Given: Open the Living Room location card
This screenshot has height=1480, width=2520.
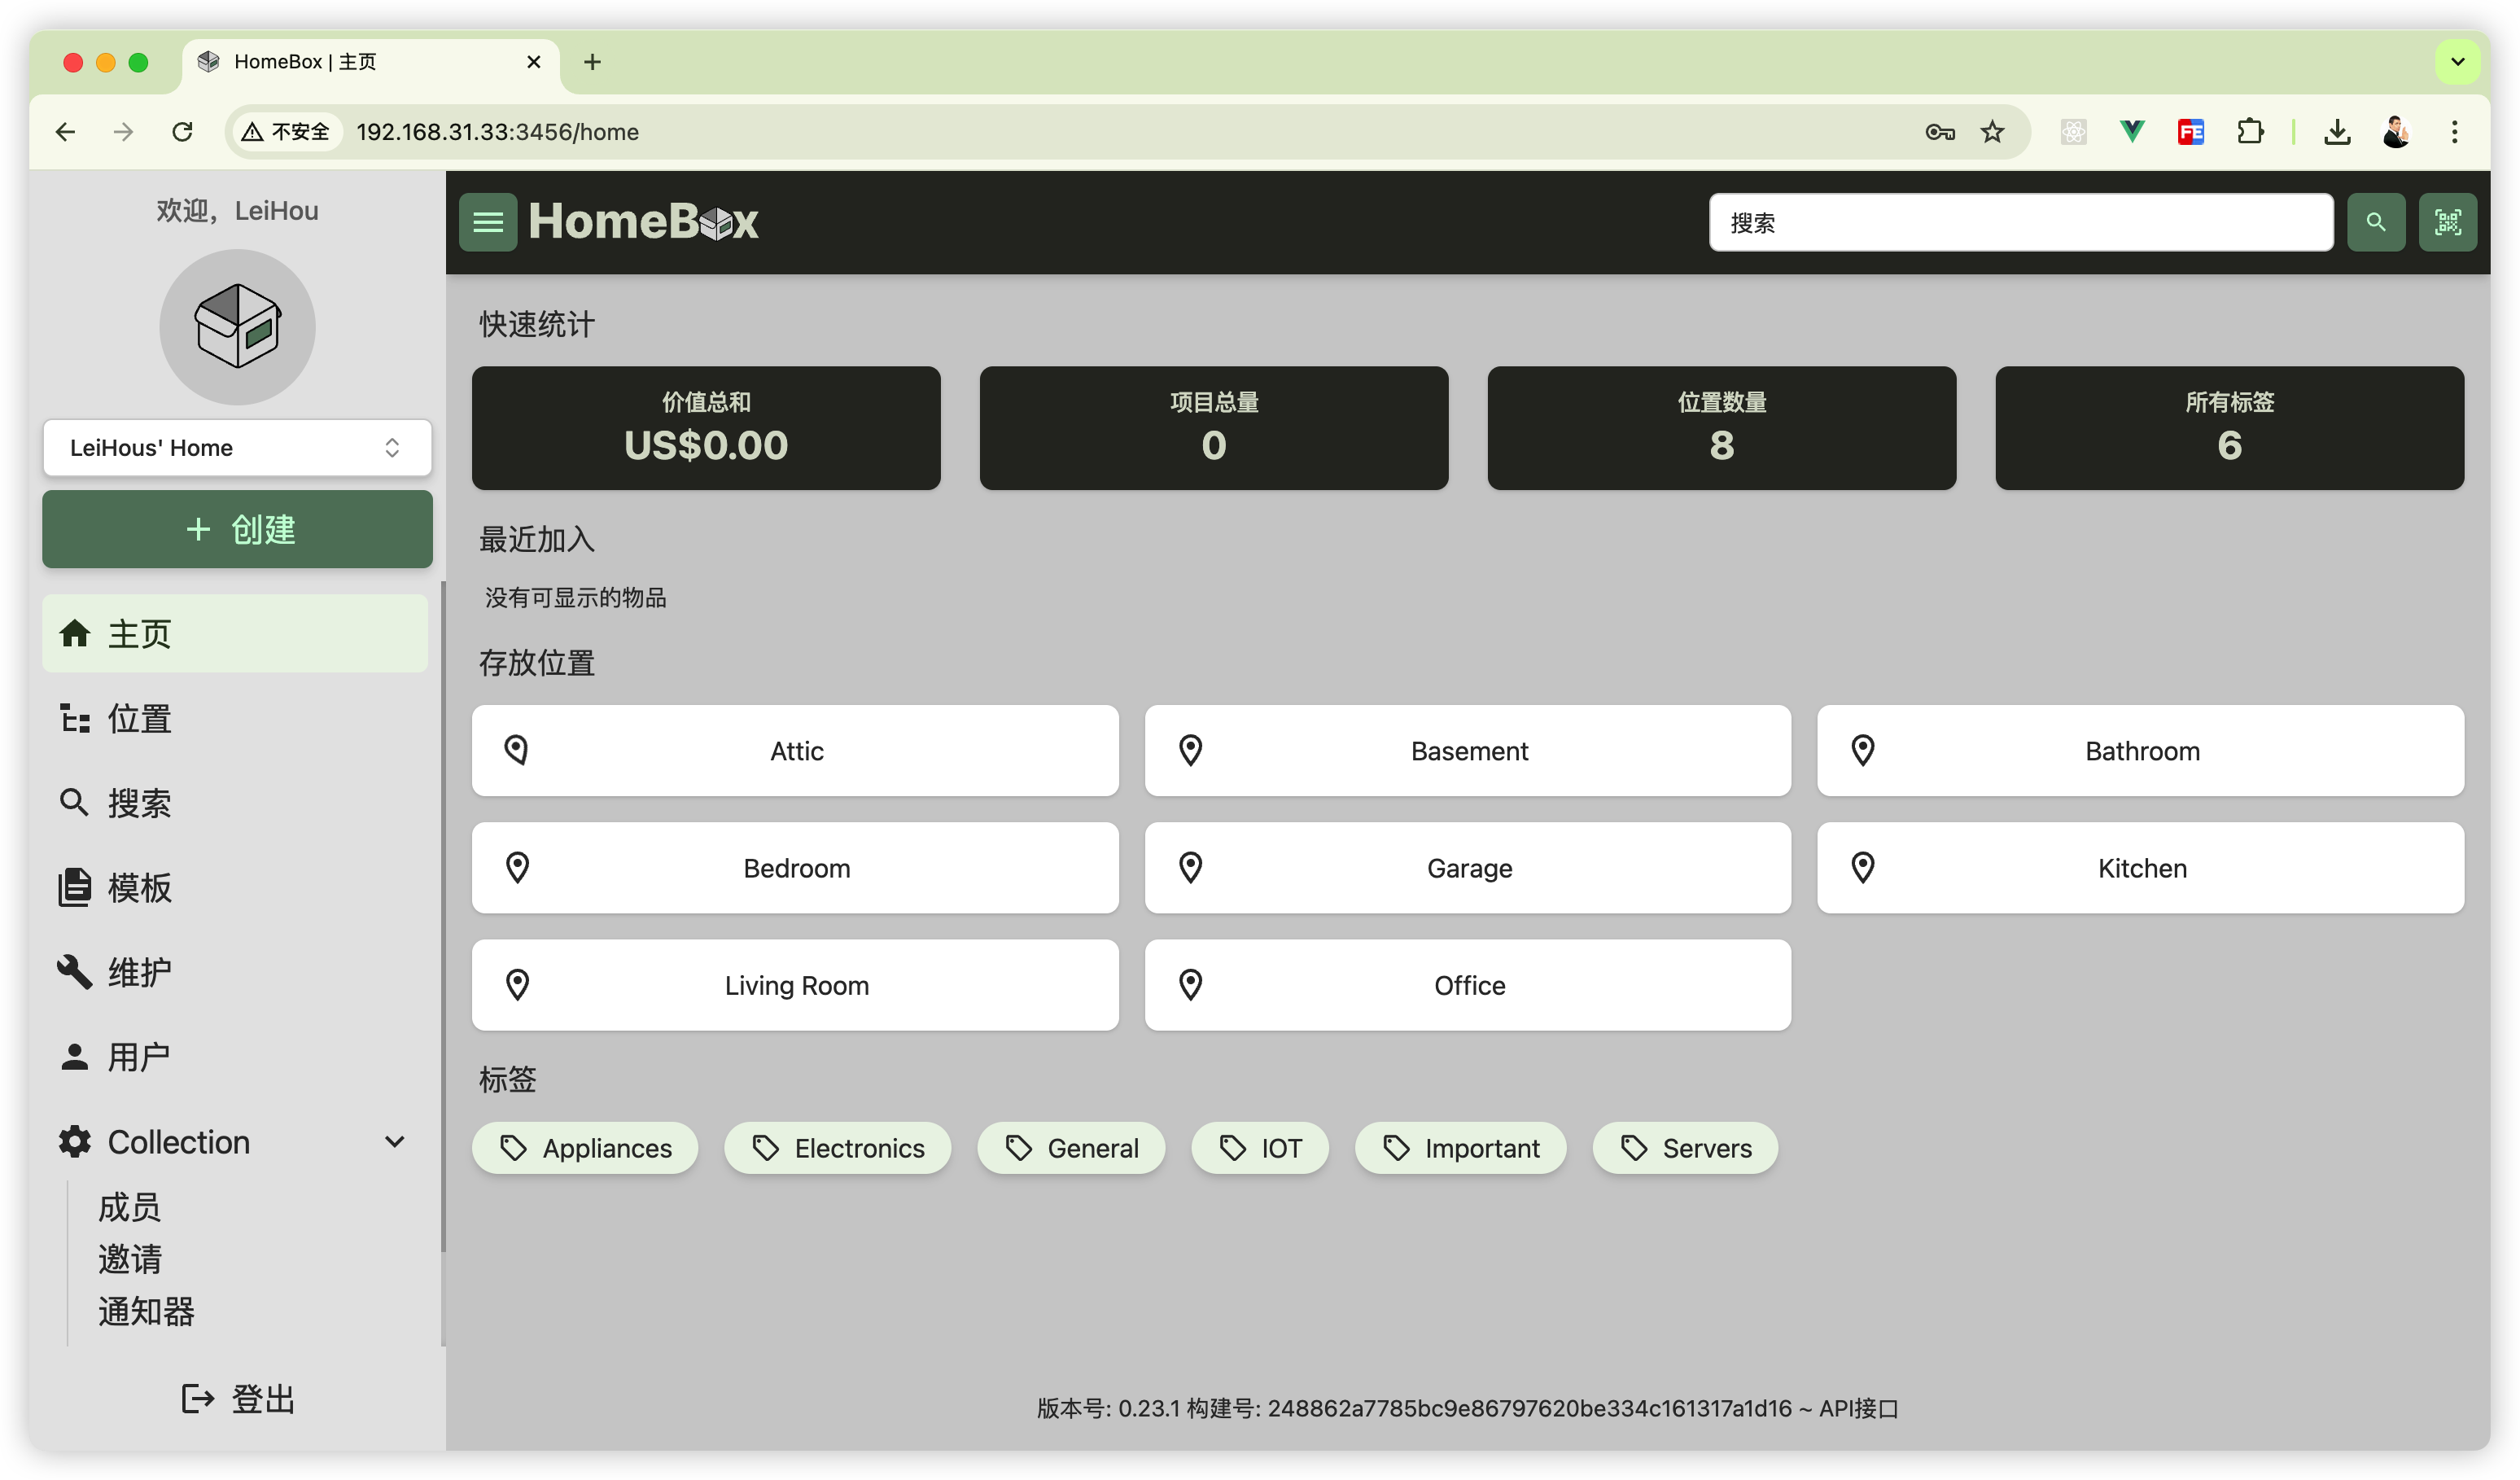Looking at the screenshot, I should (x=795, y=985).
